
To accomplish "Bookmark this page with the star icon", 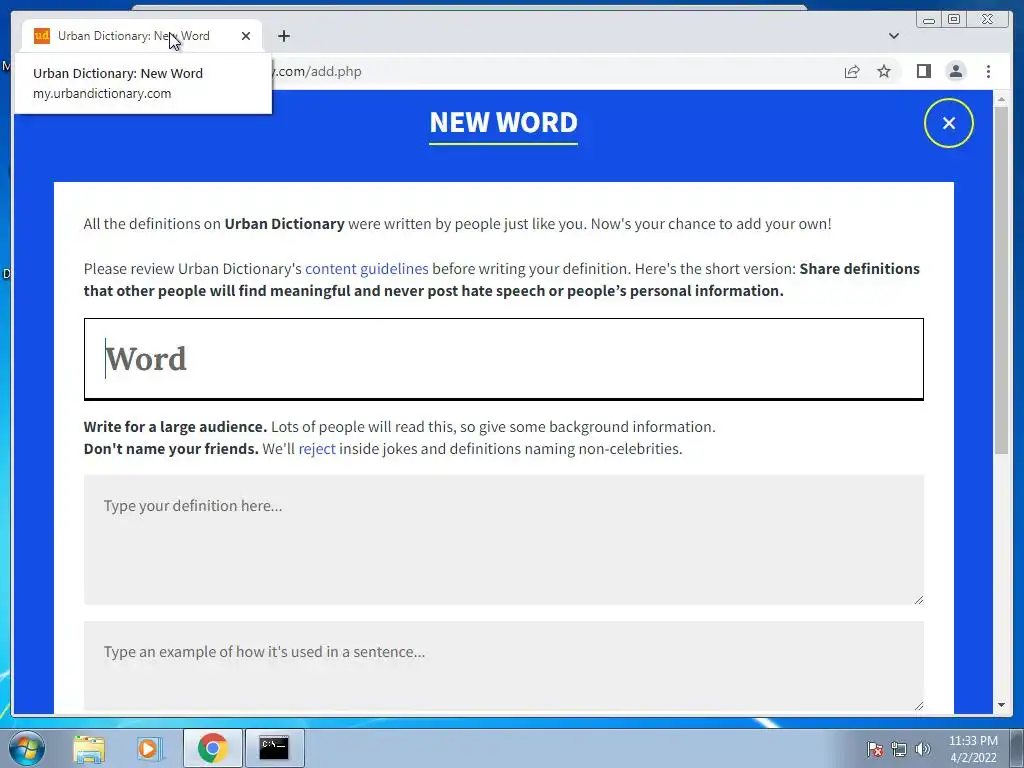I will pos(884,71).
